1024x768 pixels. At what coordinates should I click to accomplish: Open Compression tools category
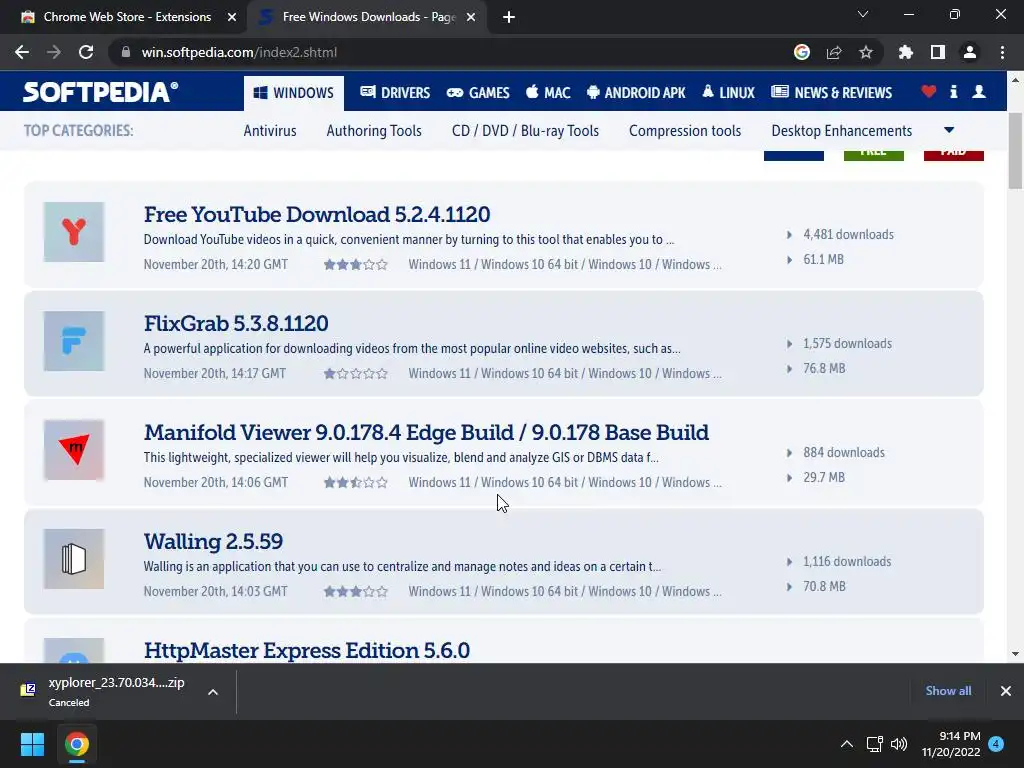point(685,131)
